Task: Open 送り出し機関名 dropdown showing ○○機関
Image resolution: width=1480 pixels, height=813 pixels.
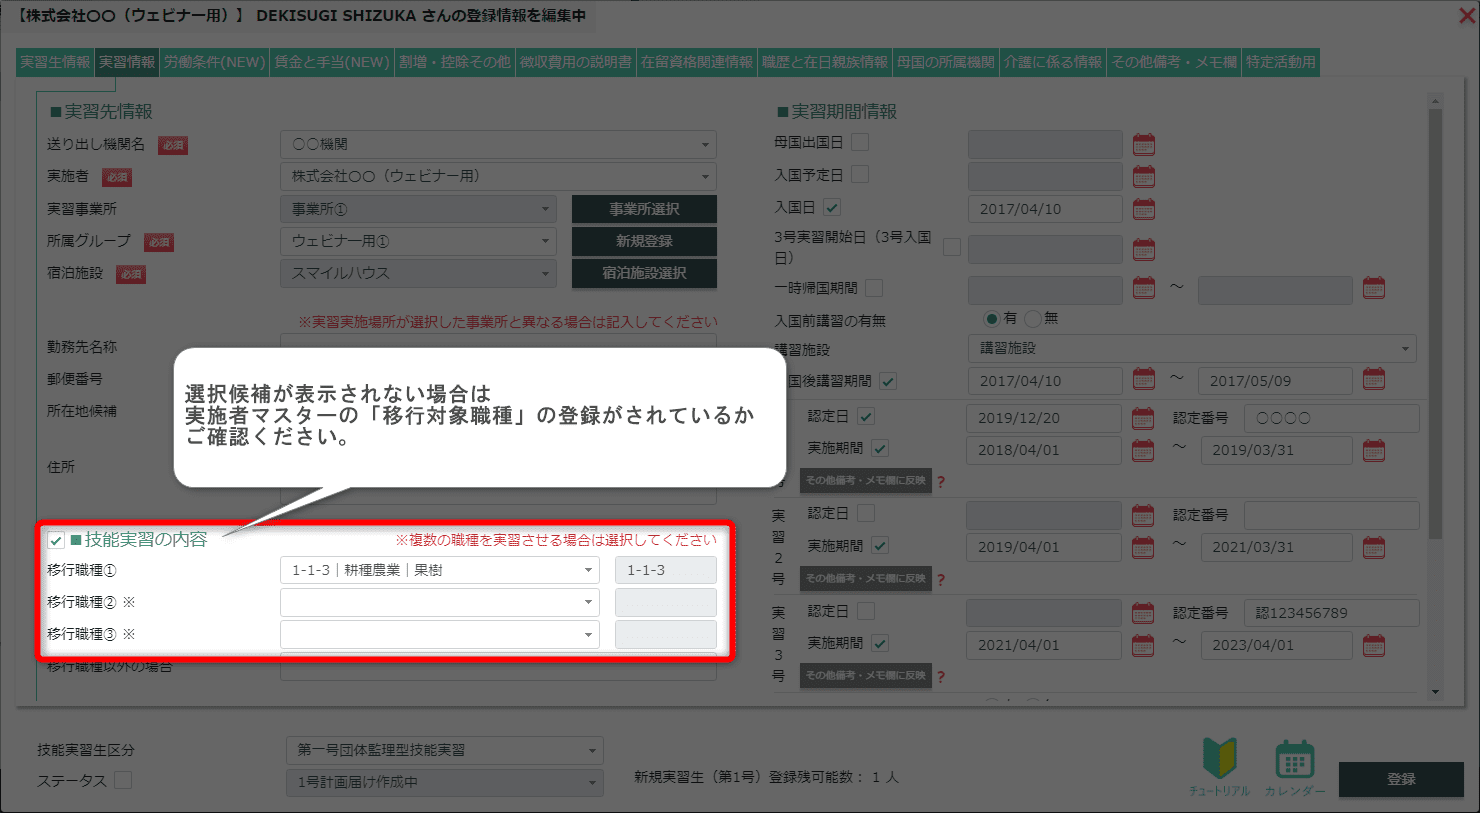Action: click(498, 144)
